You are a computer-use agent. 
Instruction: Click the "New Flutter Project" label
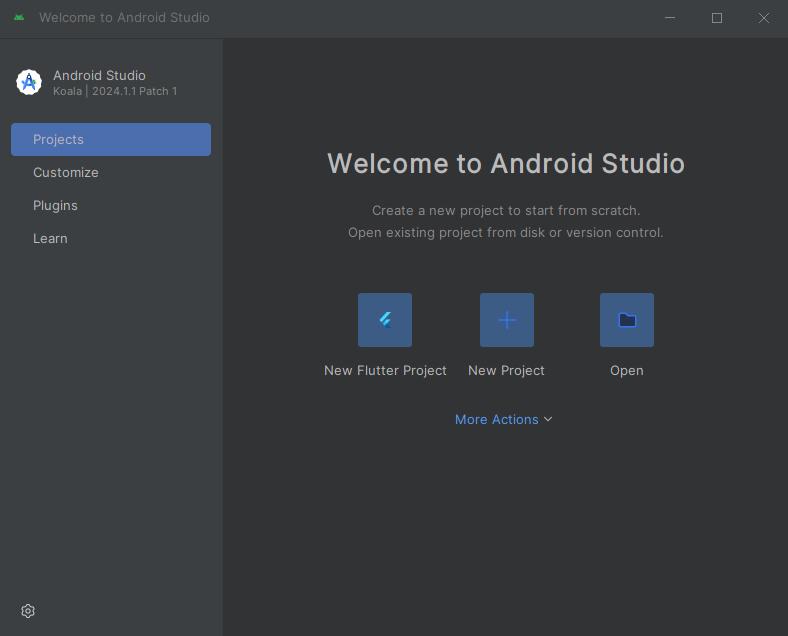pyautogui.click(x=385, y=371)
